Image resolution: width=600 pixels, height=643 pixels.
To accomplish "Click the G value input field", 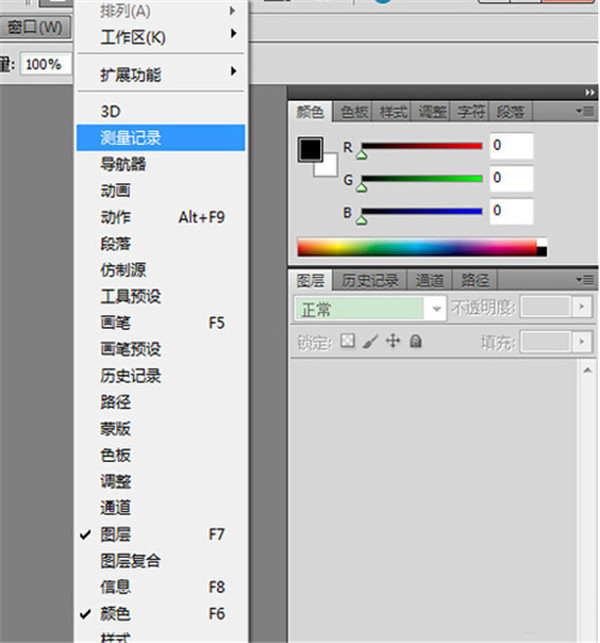I will 511,178.
